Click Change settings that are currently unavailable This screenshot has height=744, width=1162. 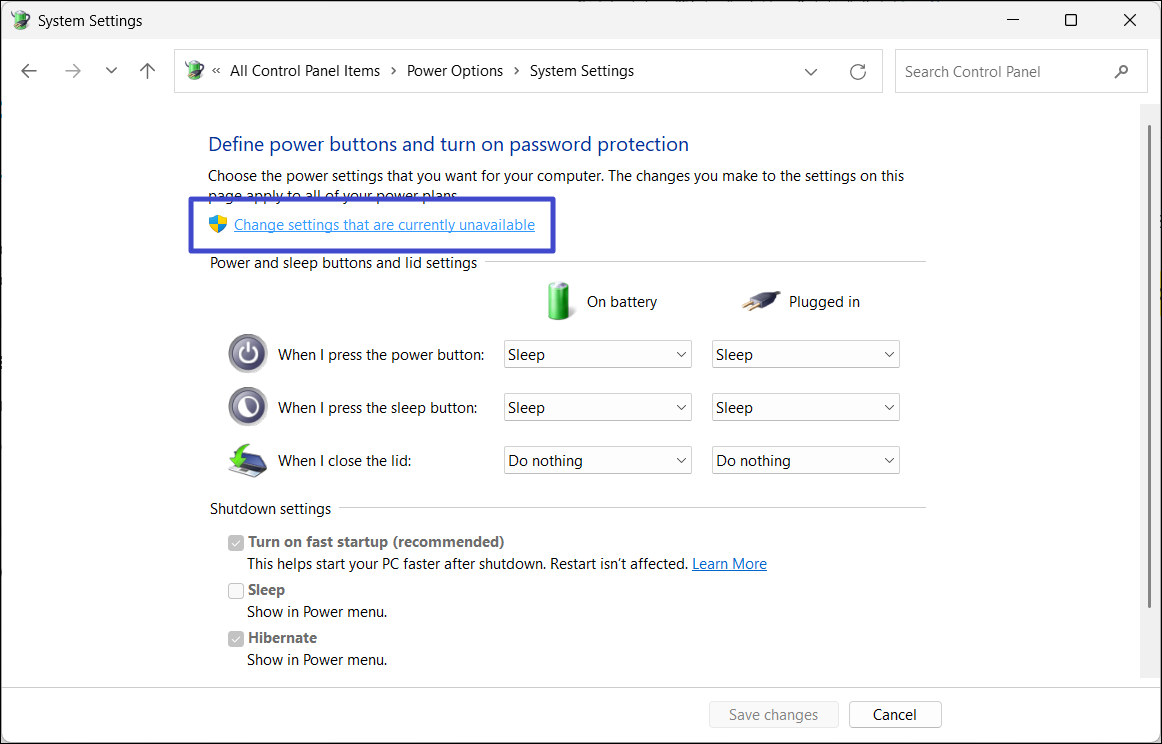pyautogui.click(x=384, y=225)
